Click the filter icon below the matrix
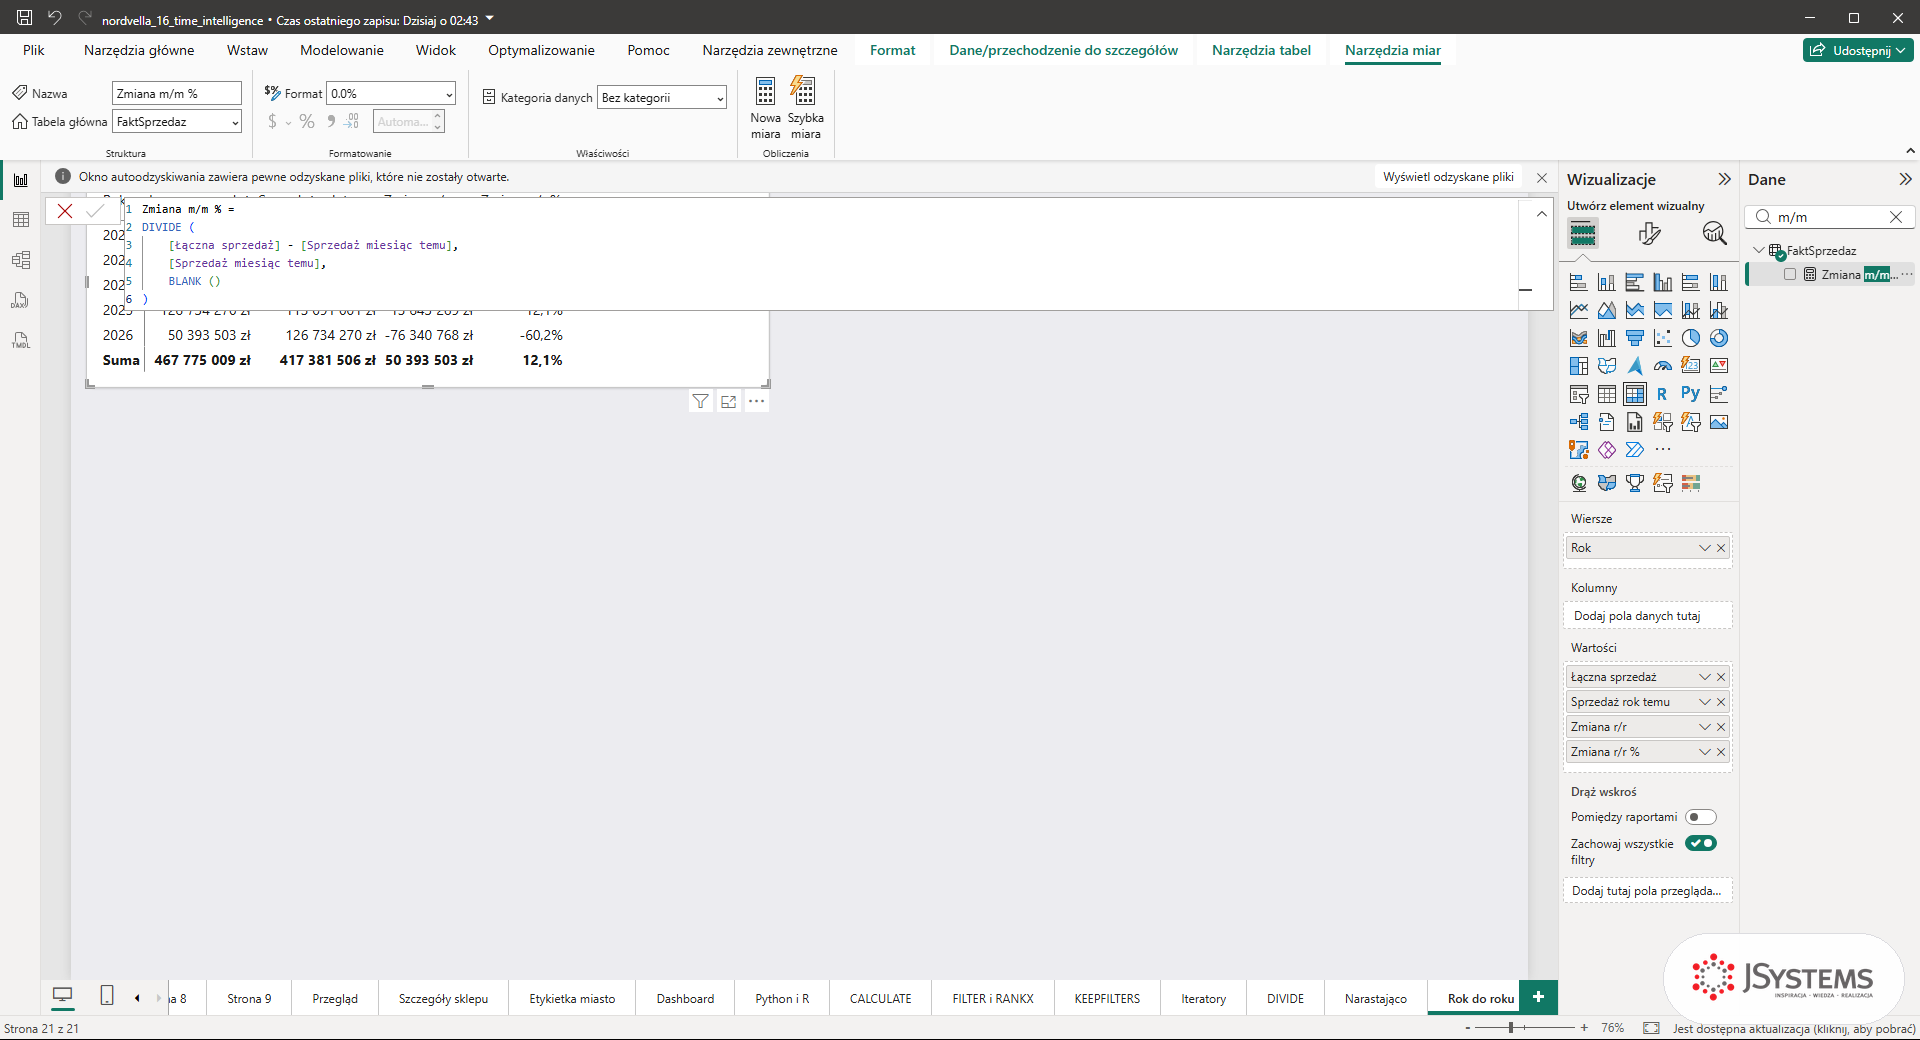1920x1040 pixels. click(x=701, y=401)
